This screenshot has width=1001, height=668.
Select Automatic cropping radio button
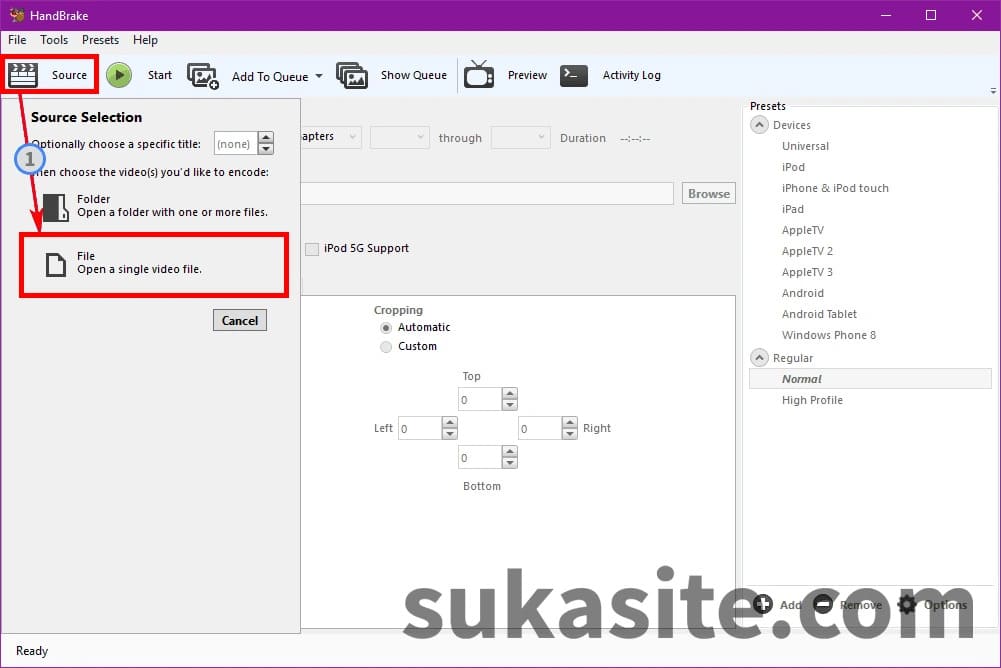[386, 328]
